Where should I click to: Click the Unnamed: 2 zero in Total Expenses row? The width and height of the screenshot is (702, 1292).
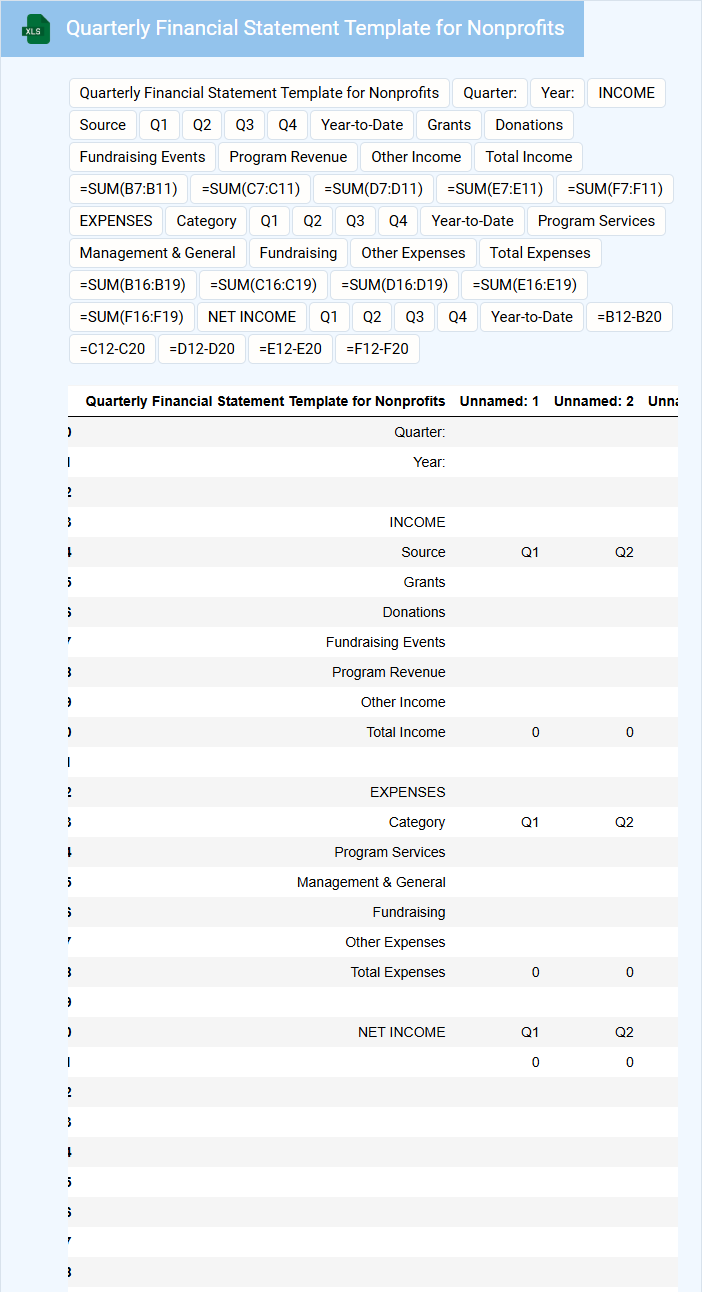point(630,972)
